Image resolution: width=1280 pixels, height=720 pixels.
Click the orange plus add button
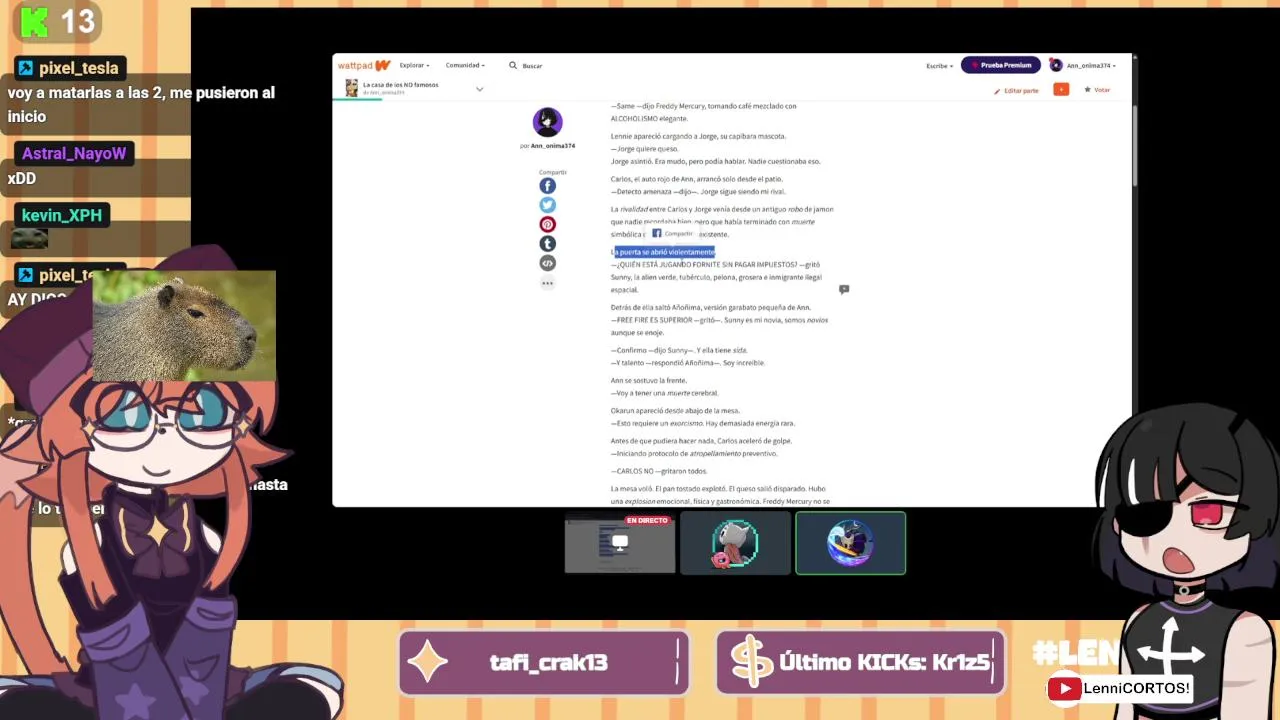tap(1061, 89)
